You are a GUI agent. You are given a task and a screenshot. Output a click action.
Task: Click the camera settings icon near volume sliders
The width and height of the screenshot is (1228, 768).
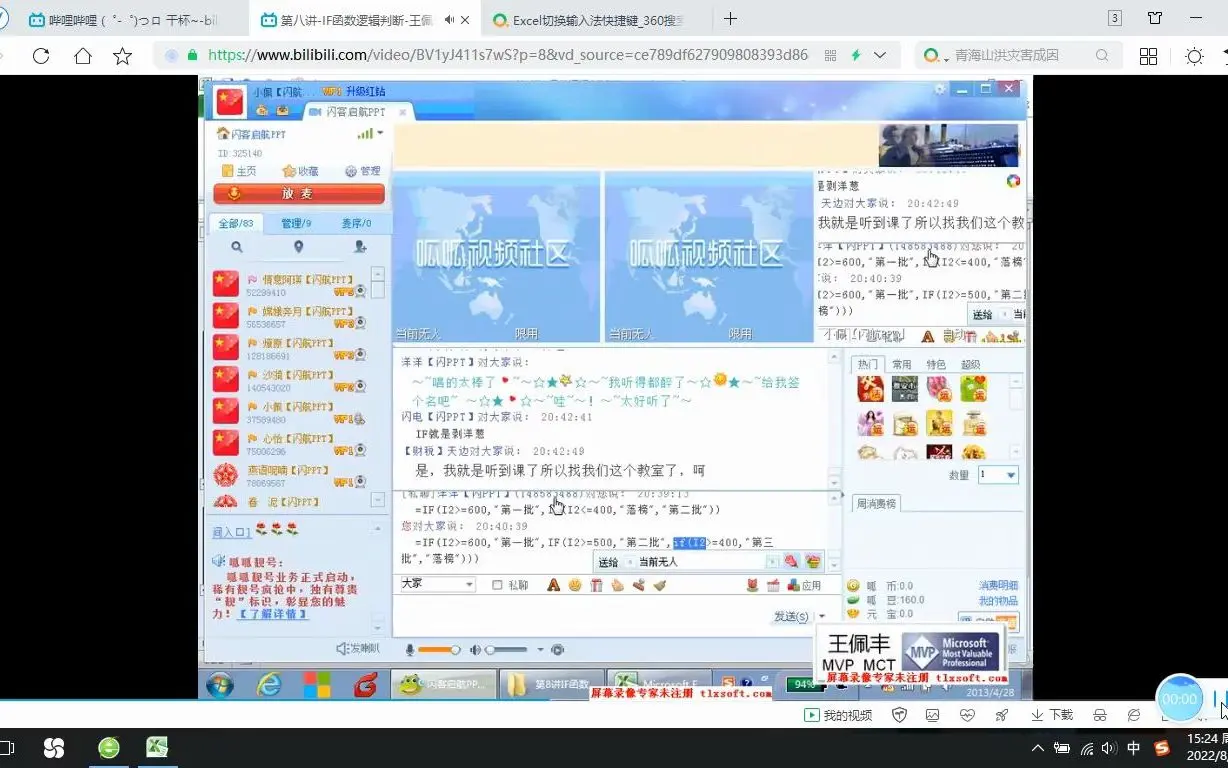coord(558,650)
